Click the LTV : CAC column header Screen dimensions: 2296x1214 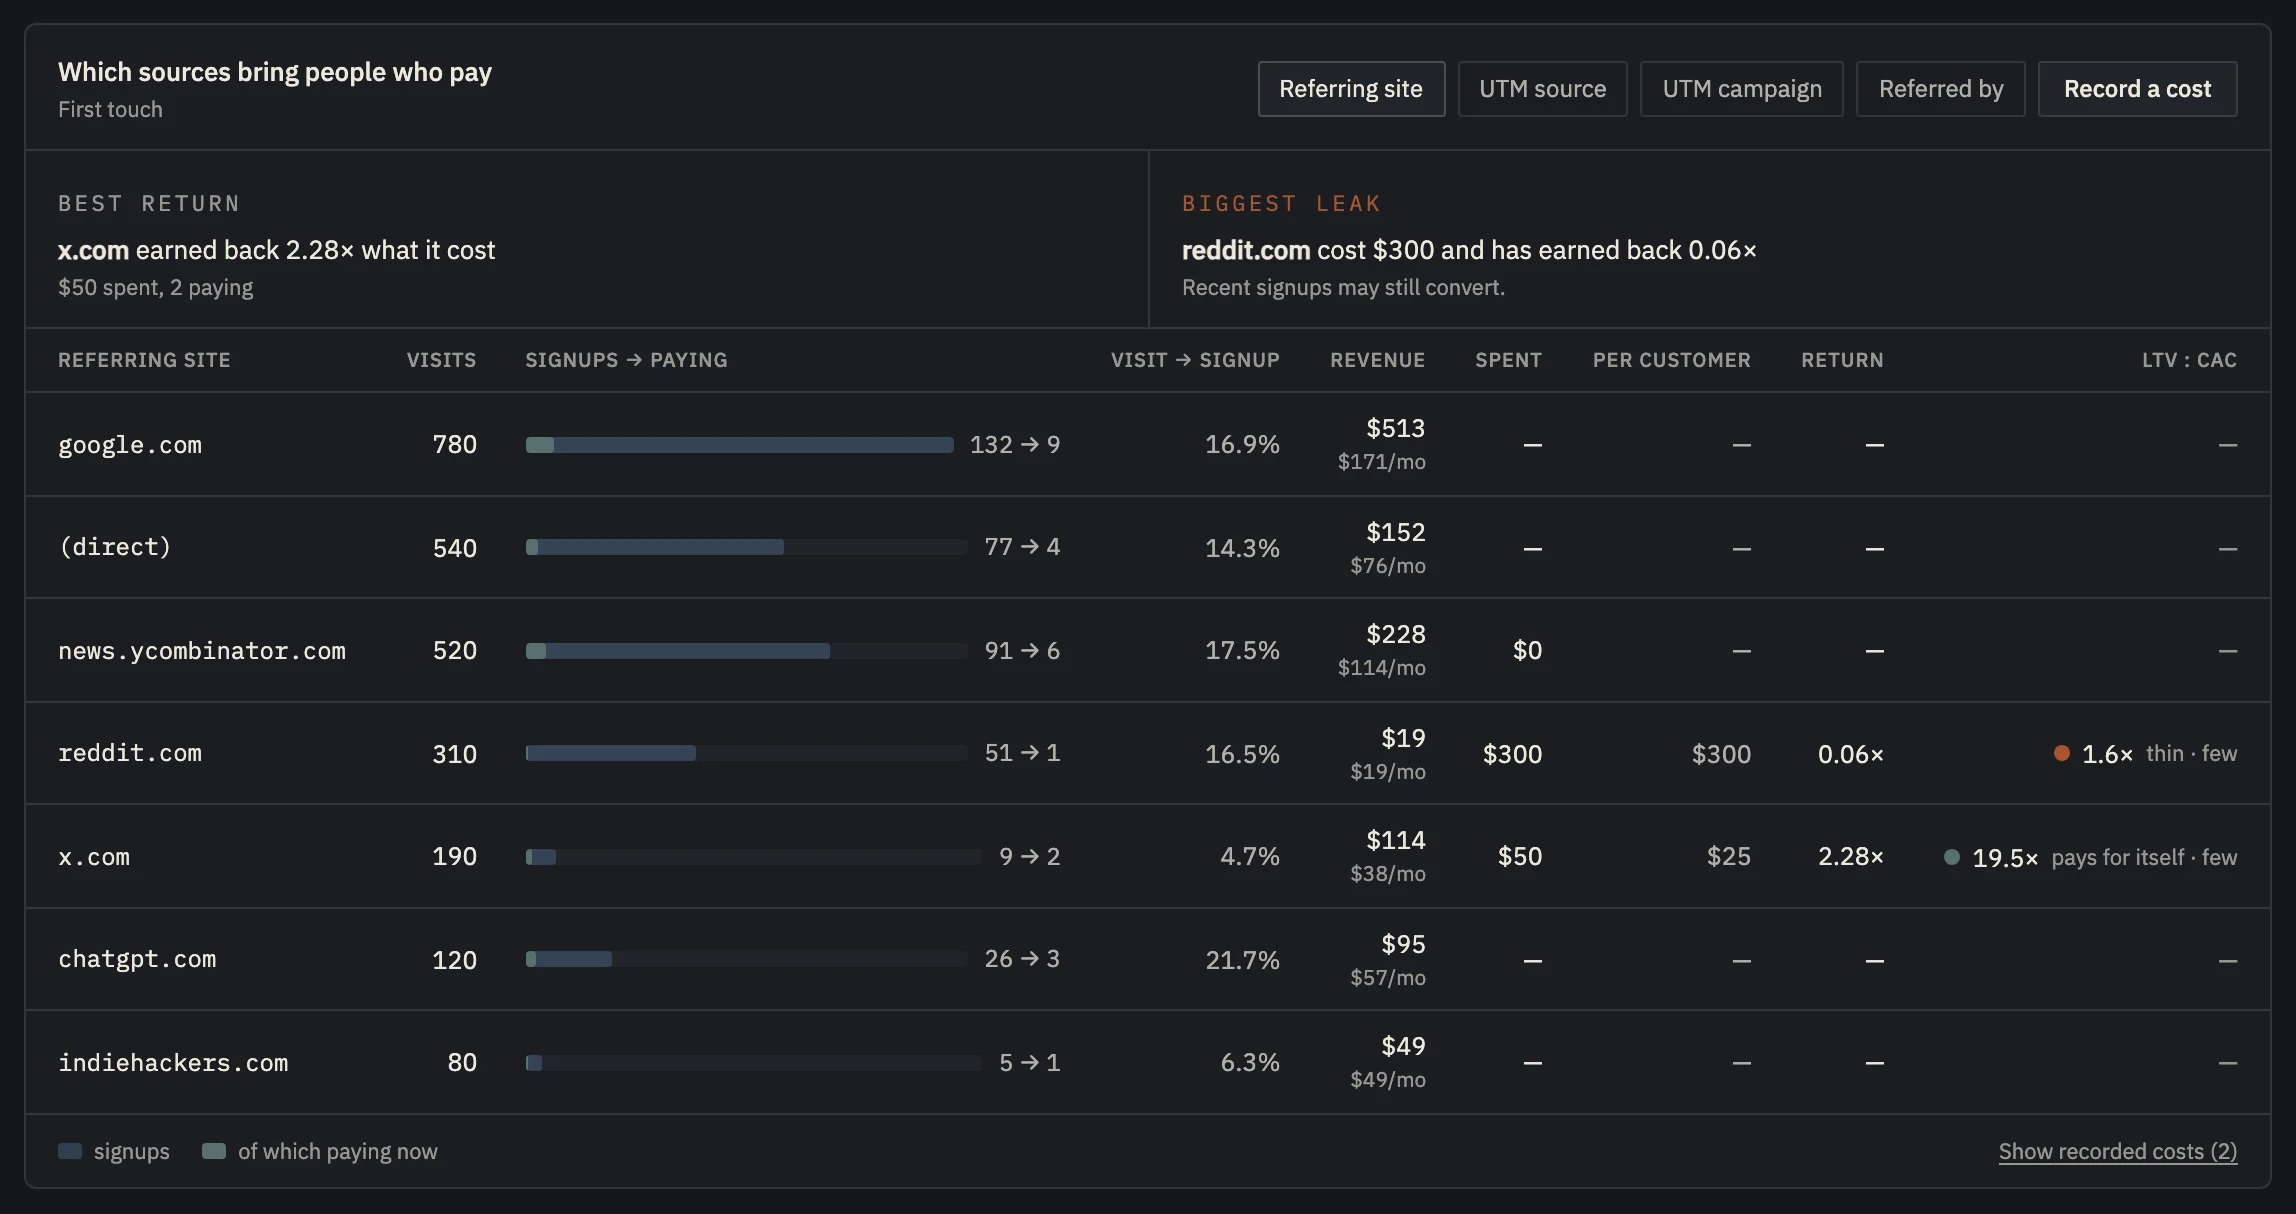pyautogui.click(x=2189, y=360)
